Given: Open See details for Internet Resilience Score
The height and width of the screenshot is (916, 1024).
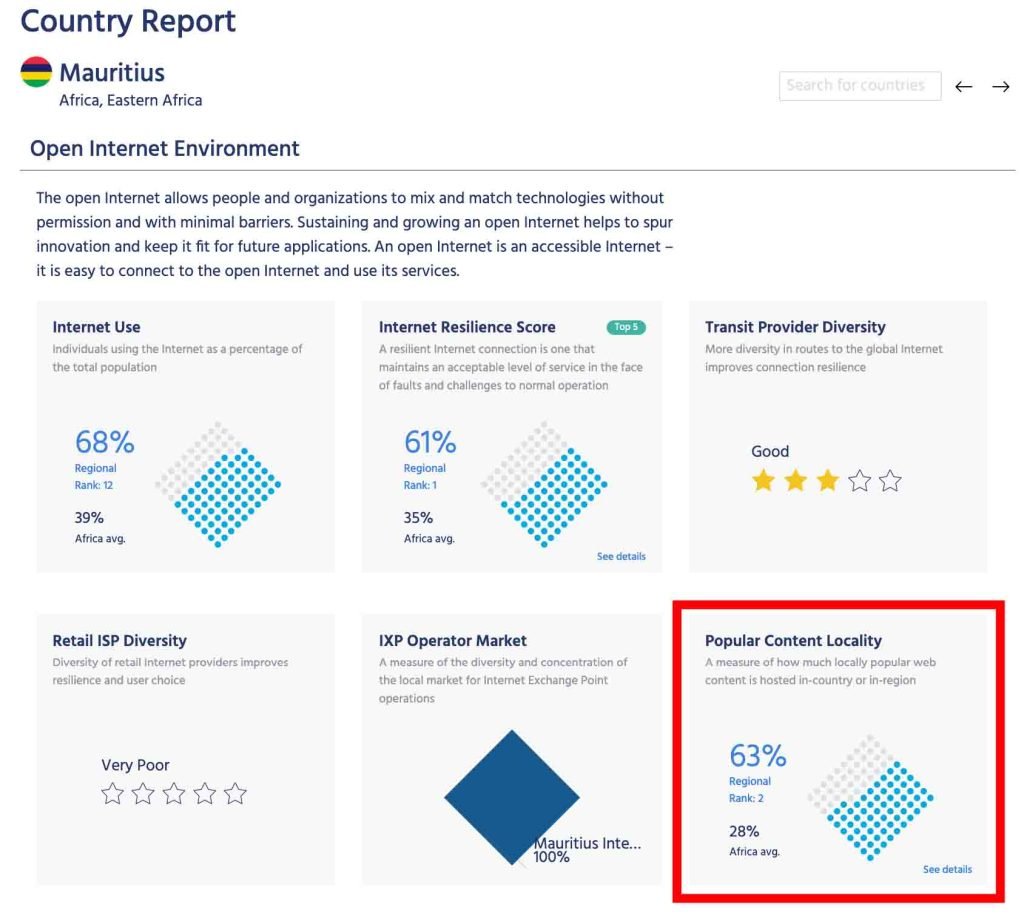Looking at the screenshot, I should coord(621,556).
